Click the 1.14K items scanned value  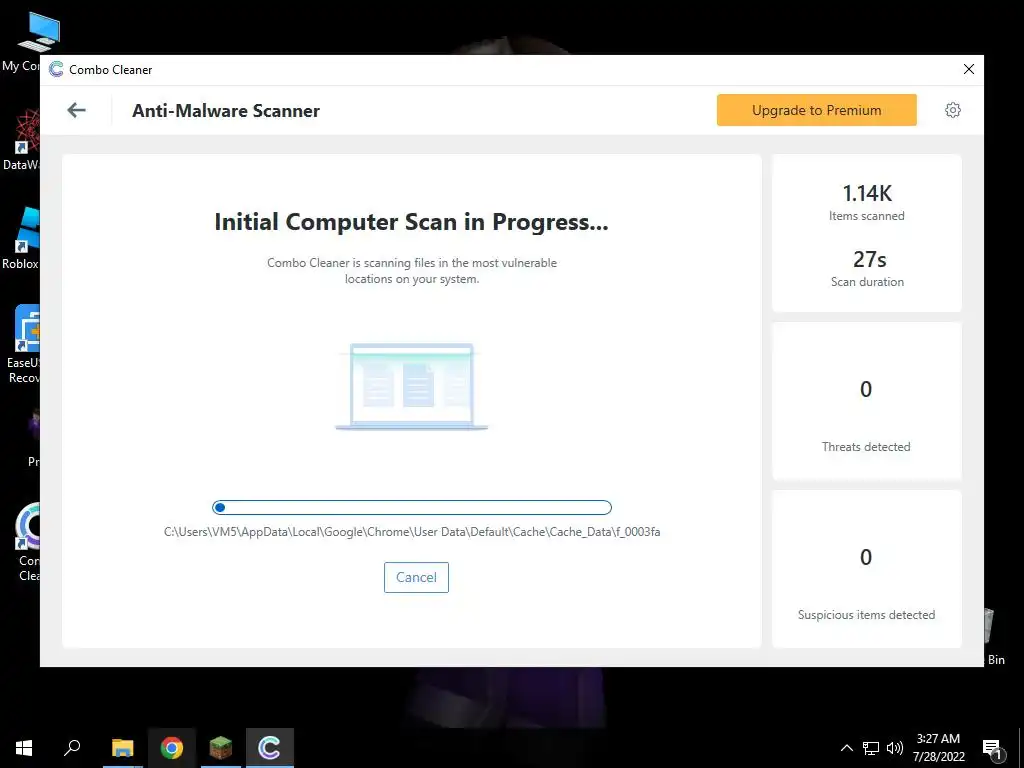click(867, 193)
